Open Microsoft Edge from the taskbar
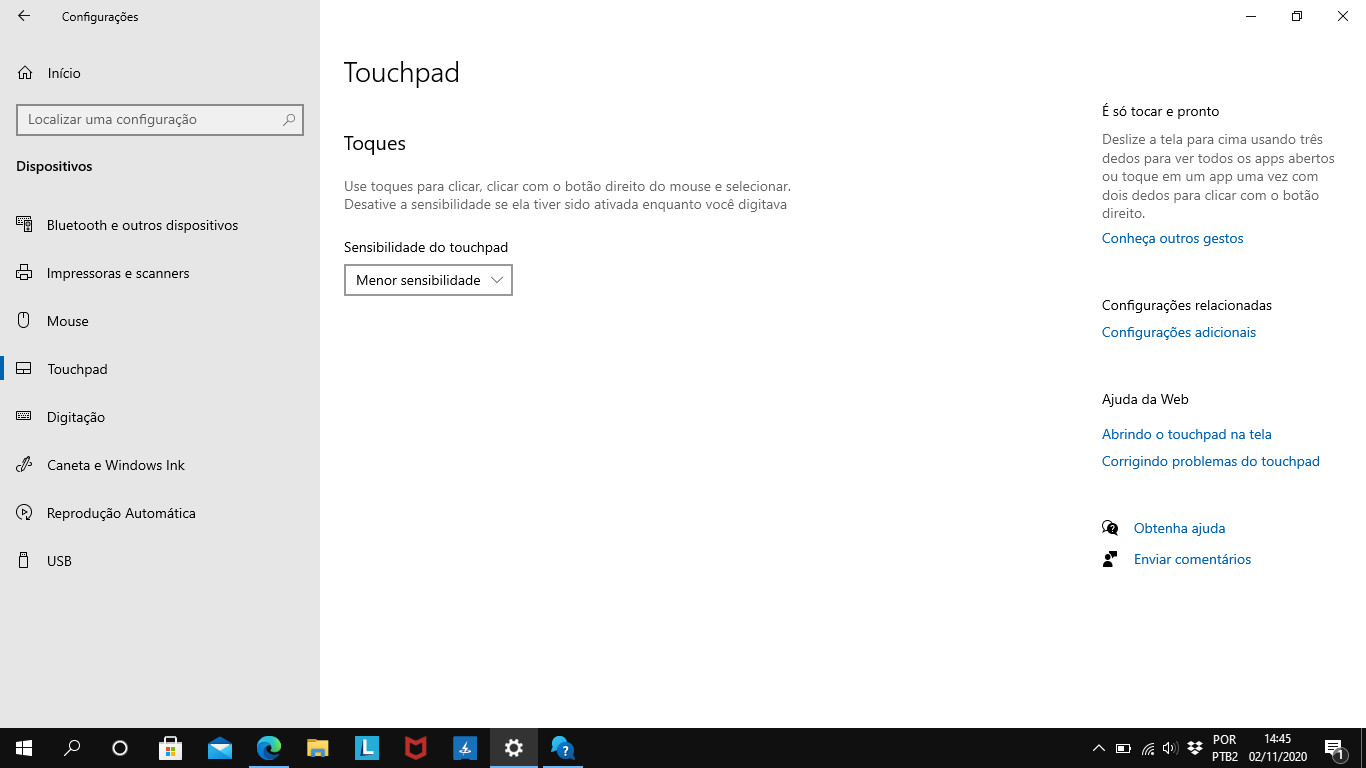 [268, 747]
